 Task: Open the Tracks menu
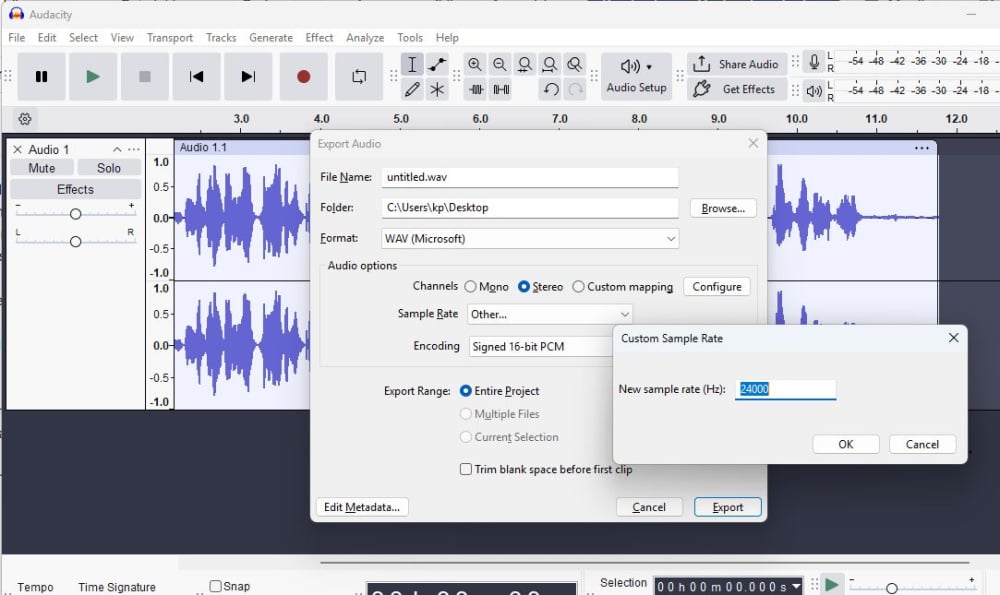click(x=221, y=38)
